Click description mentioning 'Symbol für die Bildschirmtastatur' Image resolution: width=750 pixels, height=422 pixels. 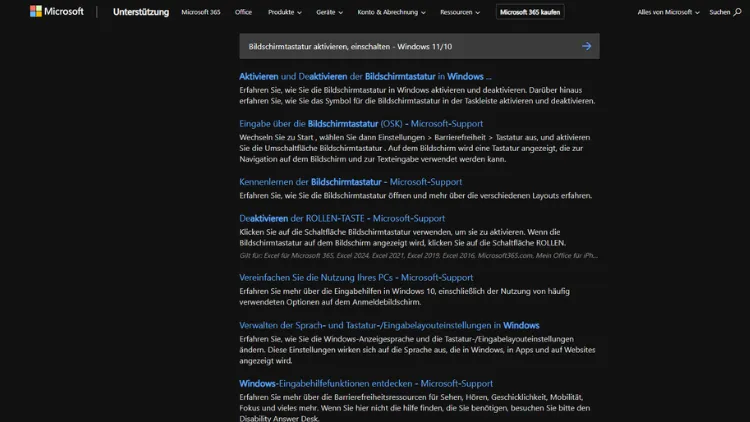[417, 95]
